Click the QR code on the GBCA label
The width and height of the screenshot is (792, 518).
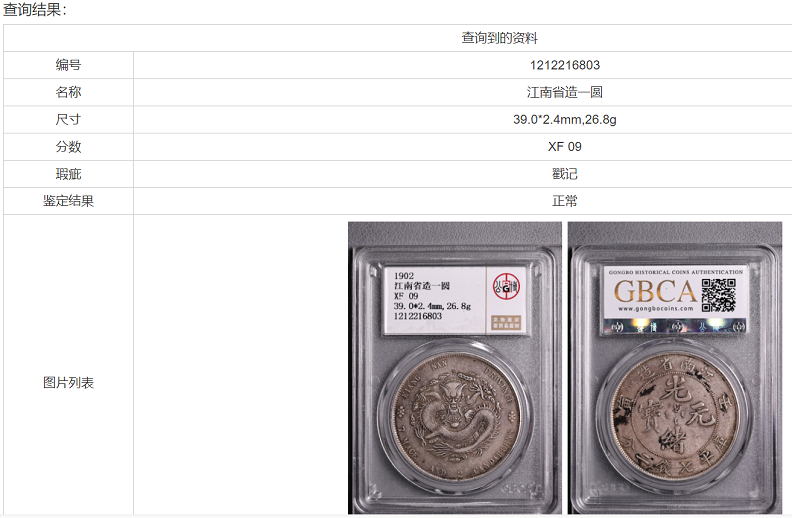click(x=718, y=295)
